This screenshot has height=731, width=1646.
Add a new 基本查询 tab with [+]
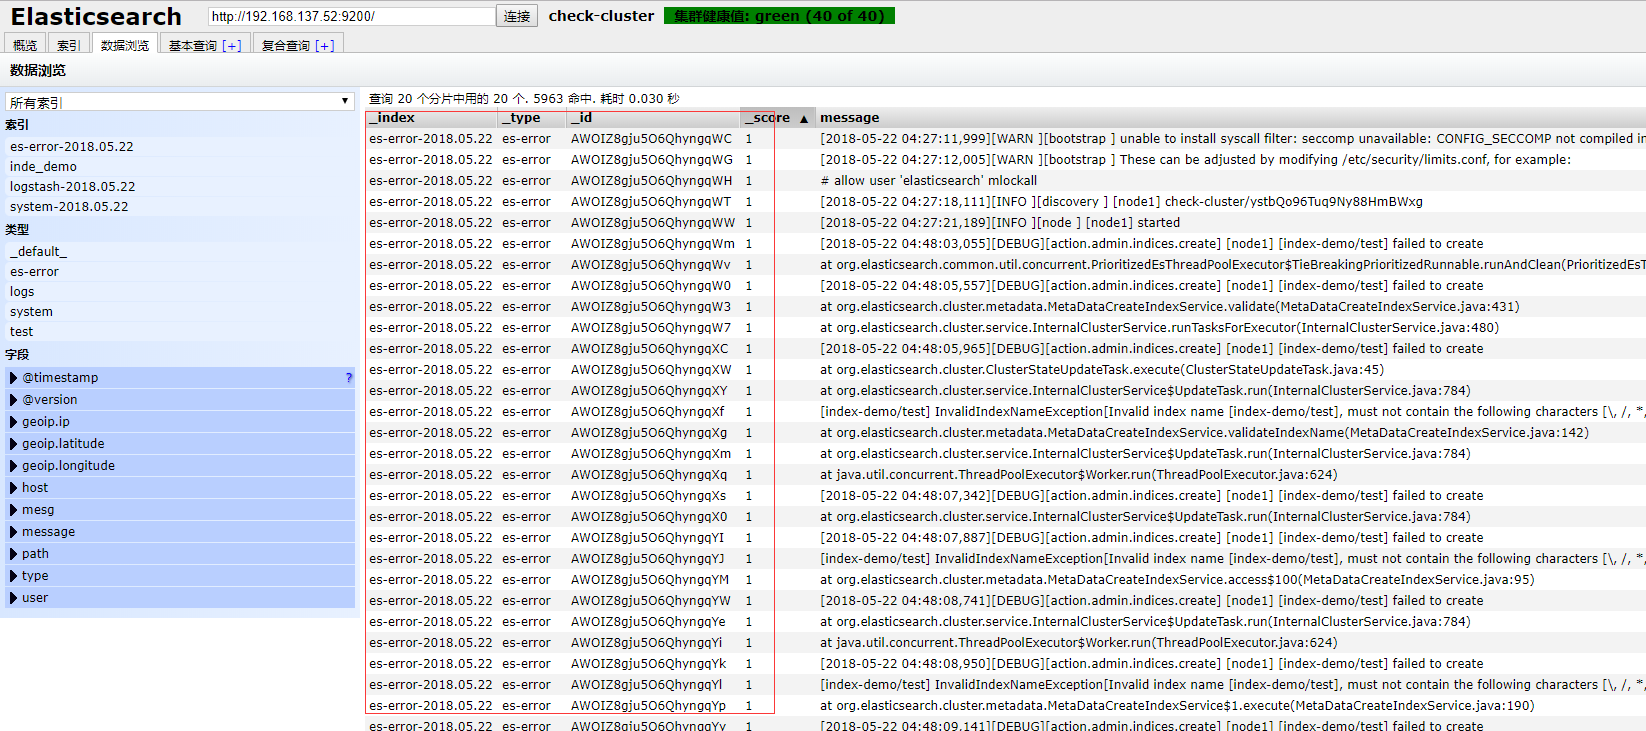point(232,45)
